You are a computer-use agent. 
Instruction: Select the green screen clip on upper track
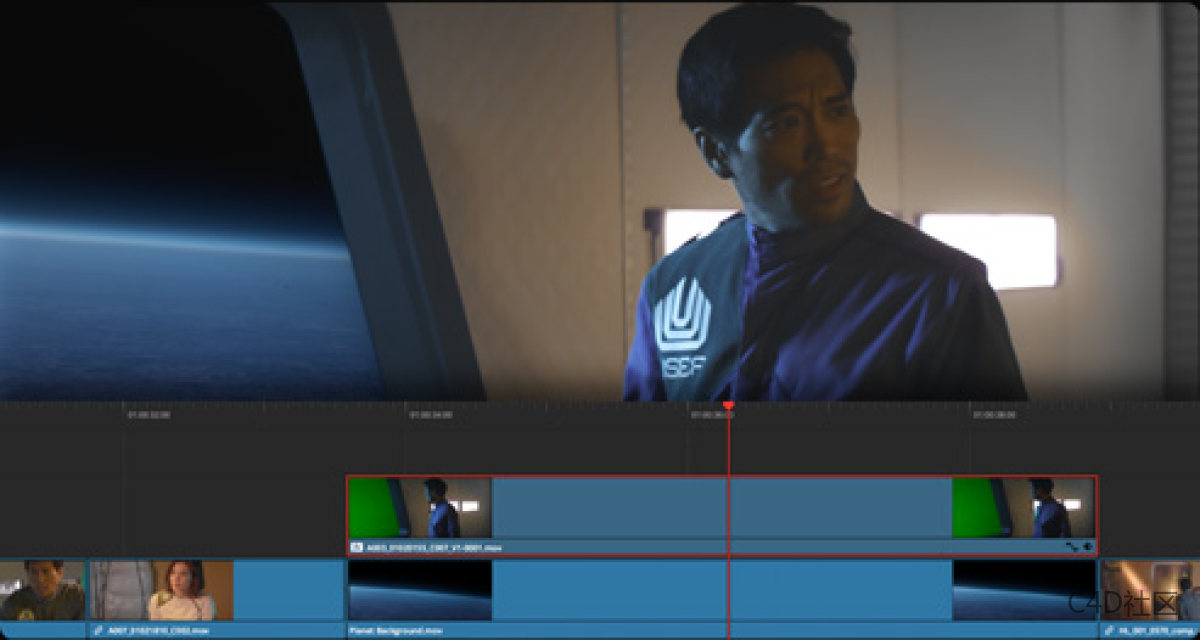coord(722,515)
